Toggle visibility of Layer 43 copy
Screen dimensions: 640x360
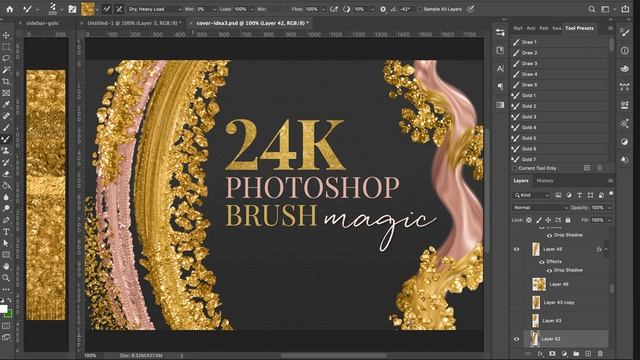click(516, 302)
